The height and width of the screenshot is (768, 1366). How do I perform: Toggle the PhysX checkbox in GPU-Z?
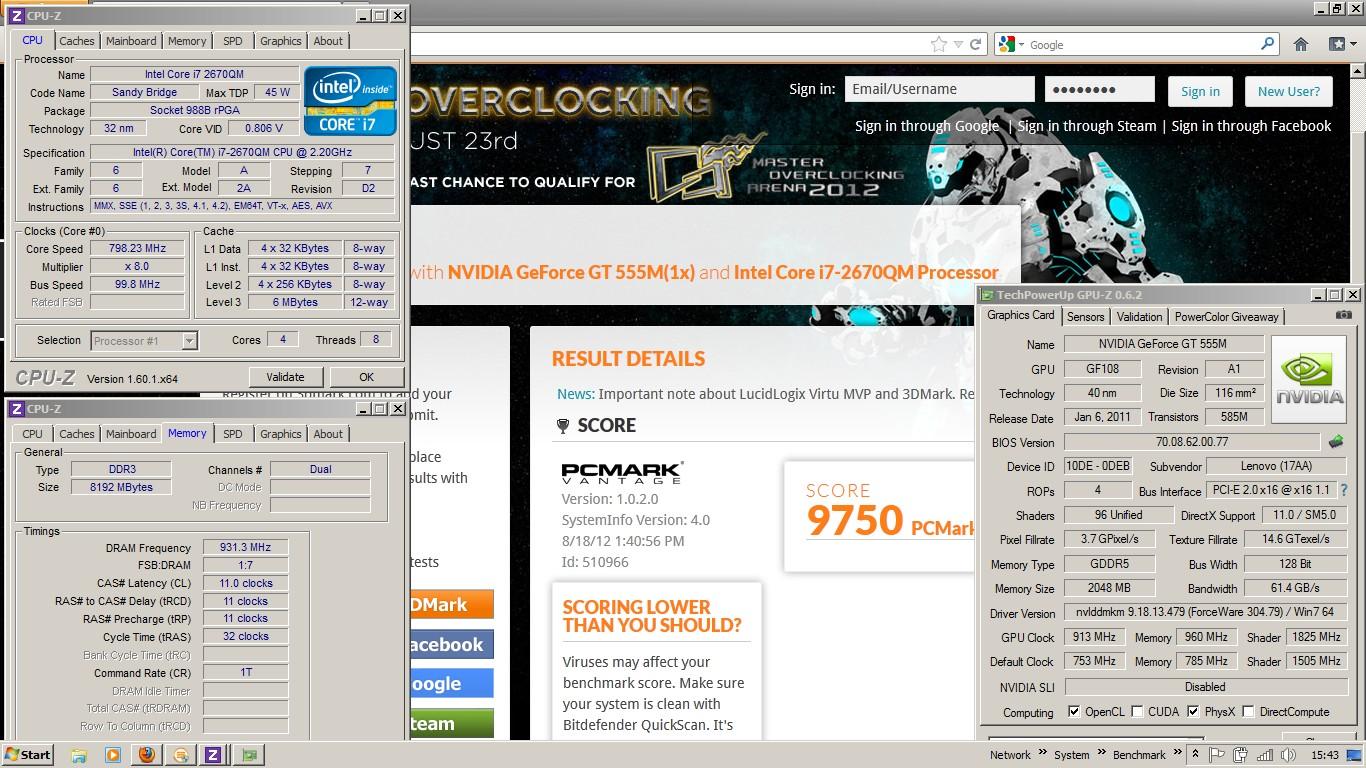tap(1193, 712)
